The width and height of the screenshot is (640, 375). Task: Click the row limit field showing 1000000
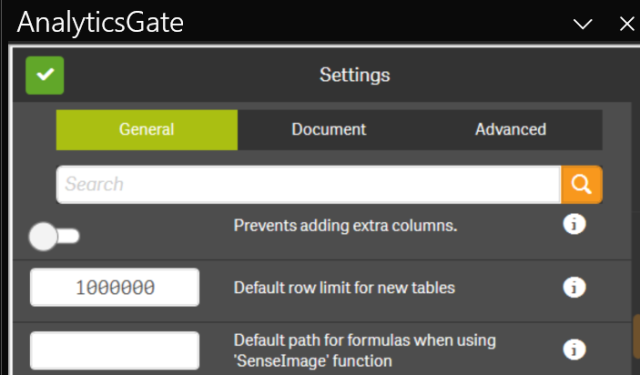(x=115, y=287)
